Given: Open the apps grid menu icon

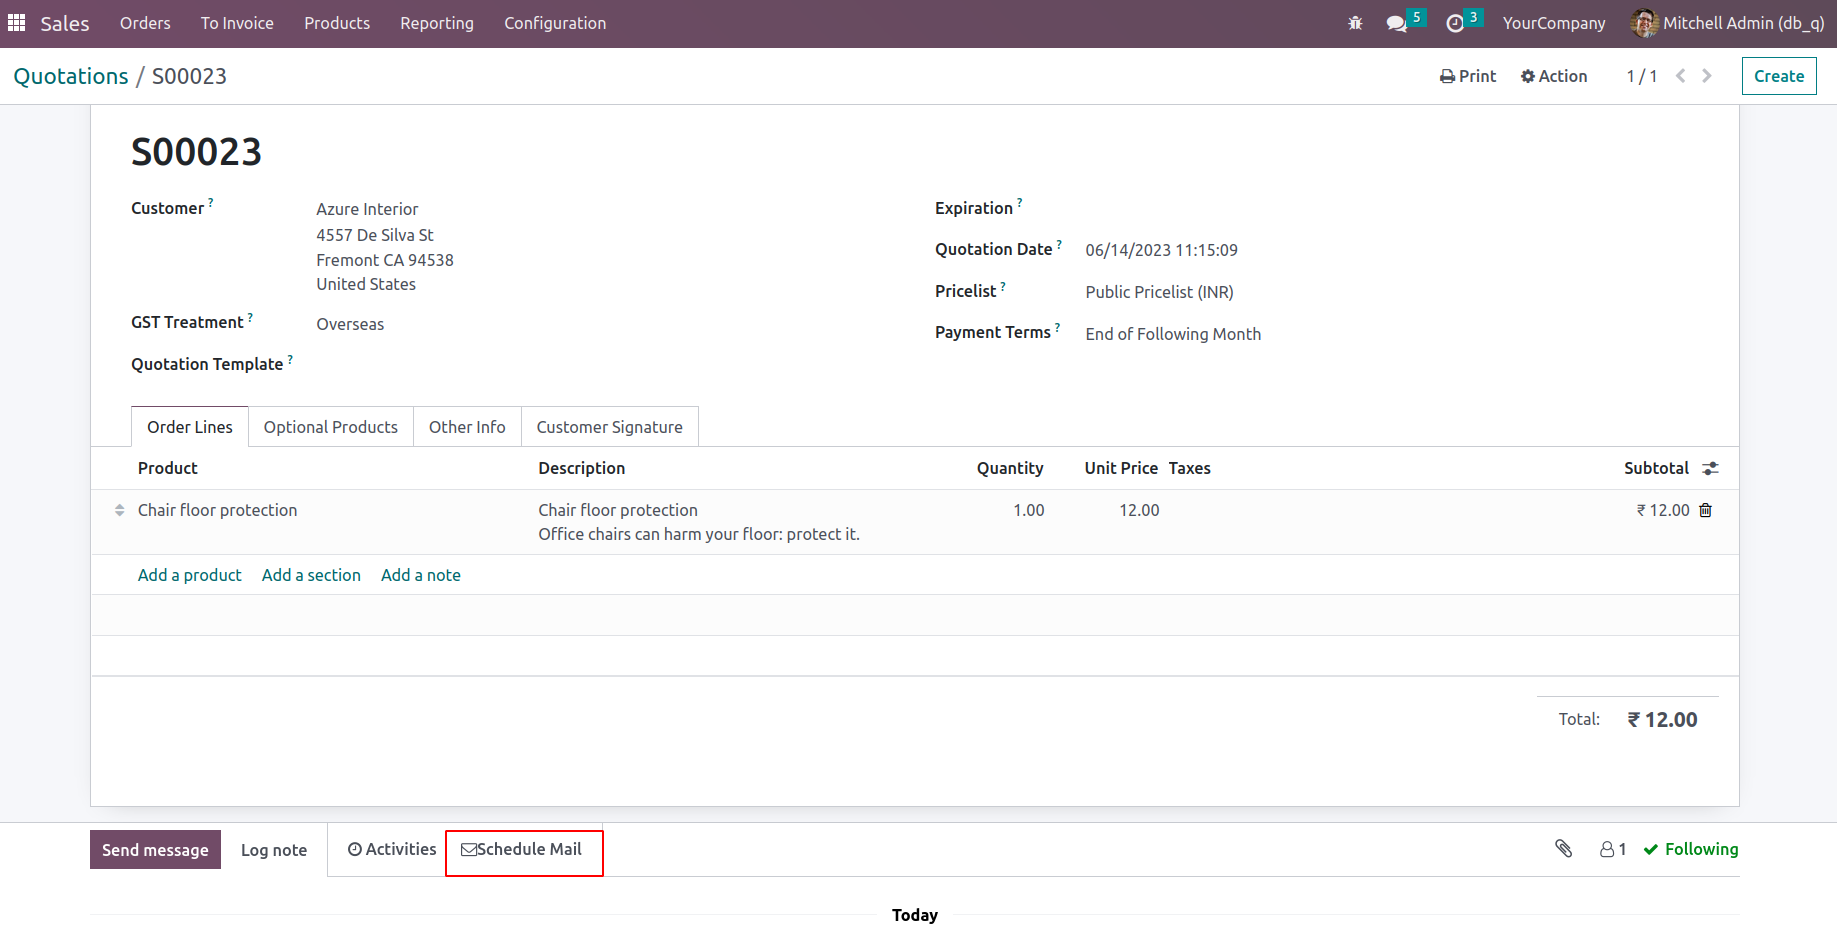Looking at the screenshot, I should tap(16, 22).
